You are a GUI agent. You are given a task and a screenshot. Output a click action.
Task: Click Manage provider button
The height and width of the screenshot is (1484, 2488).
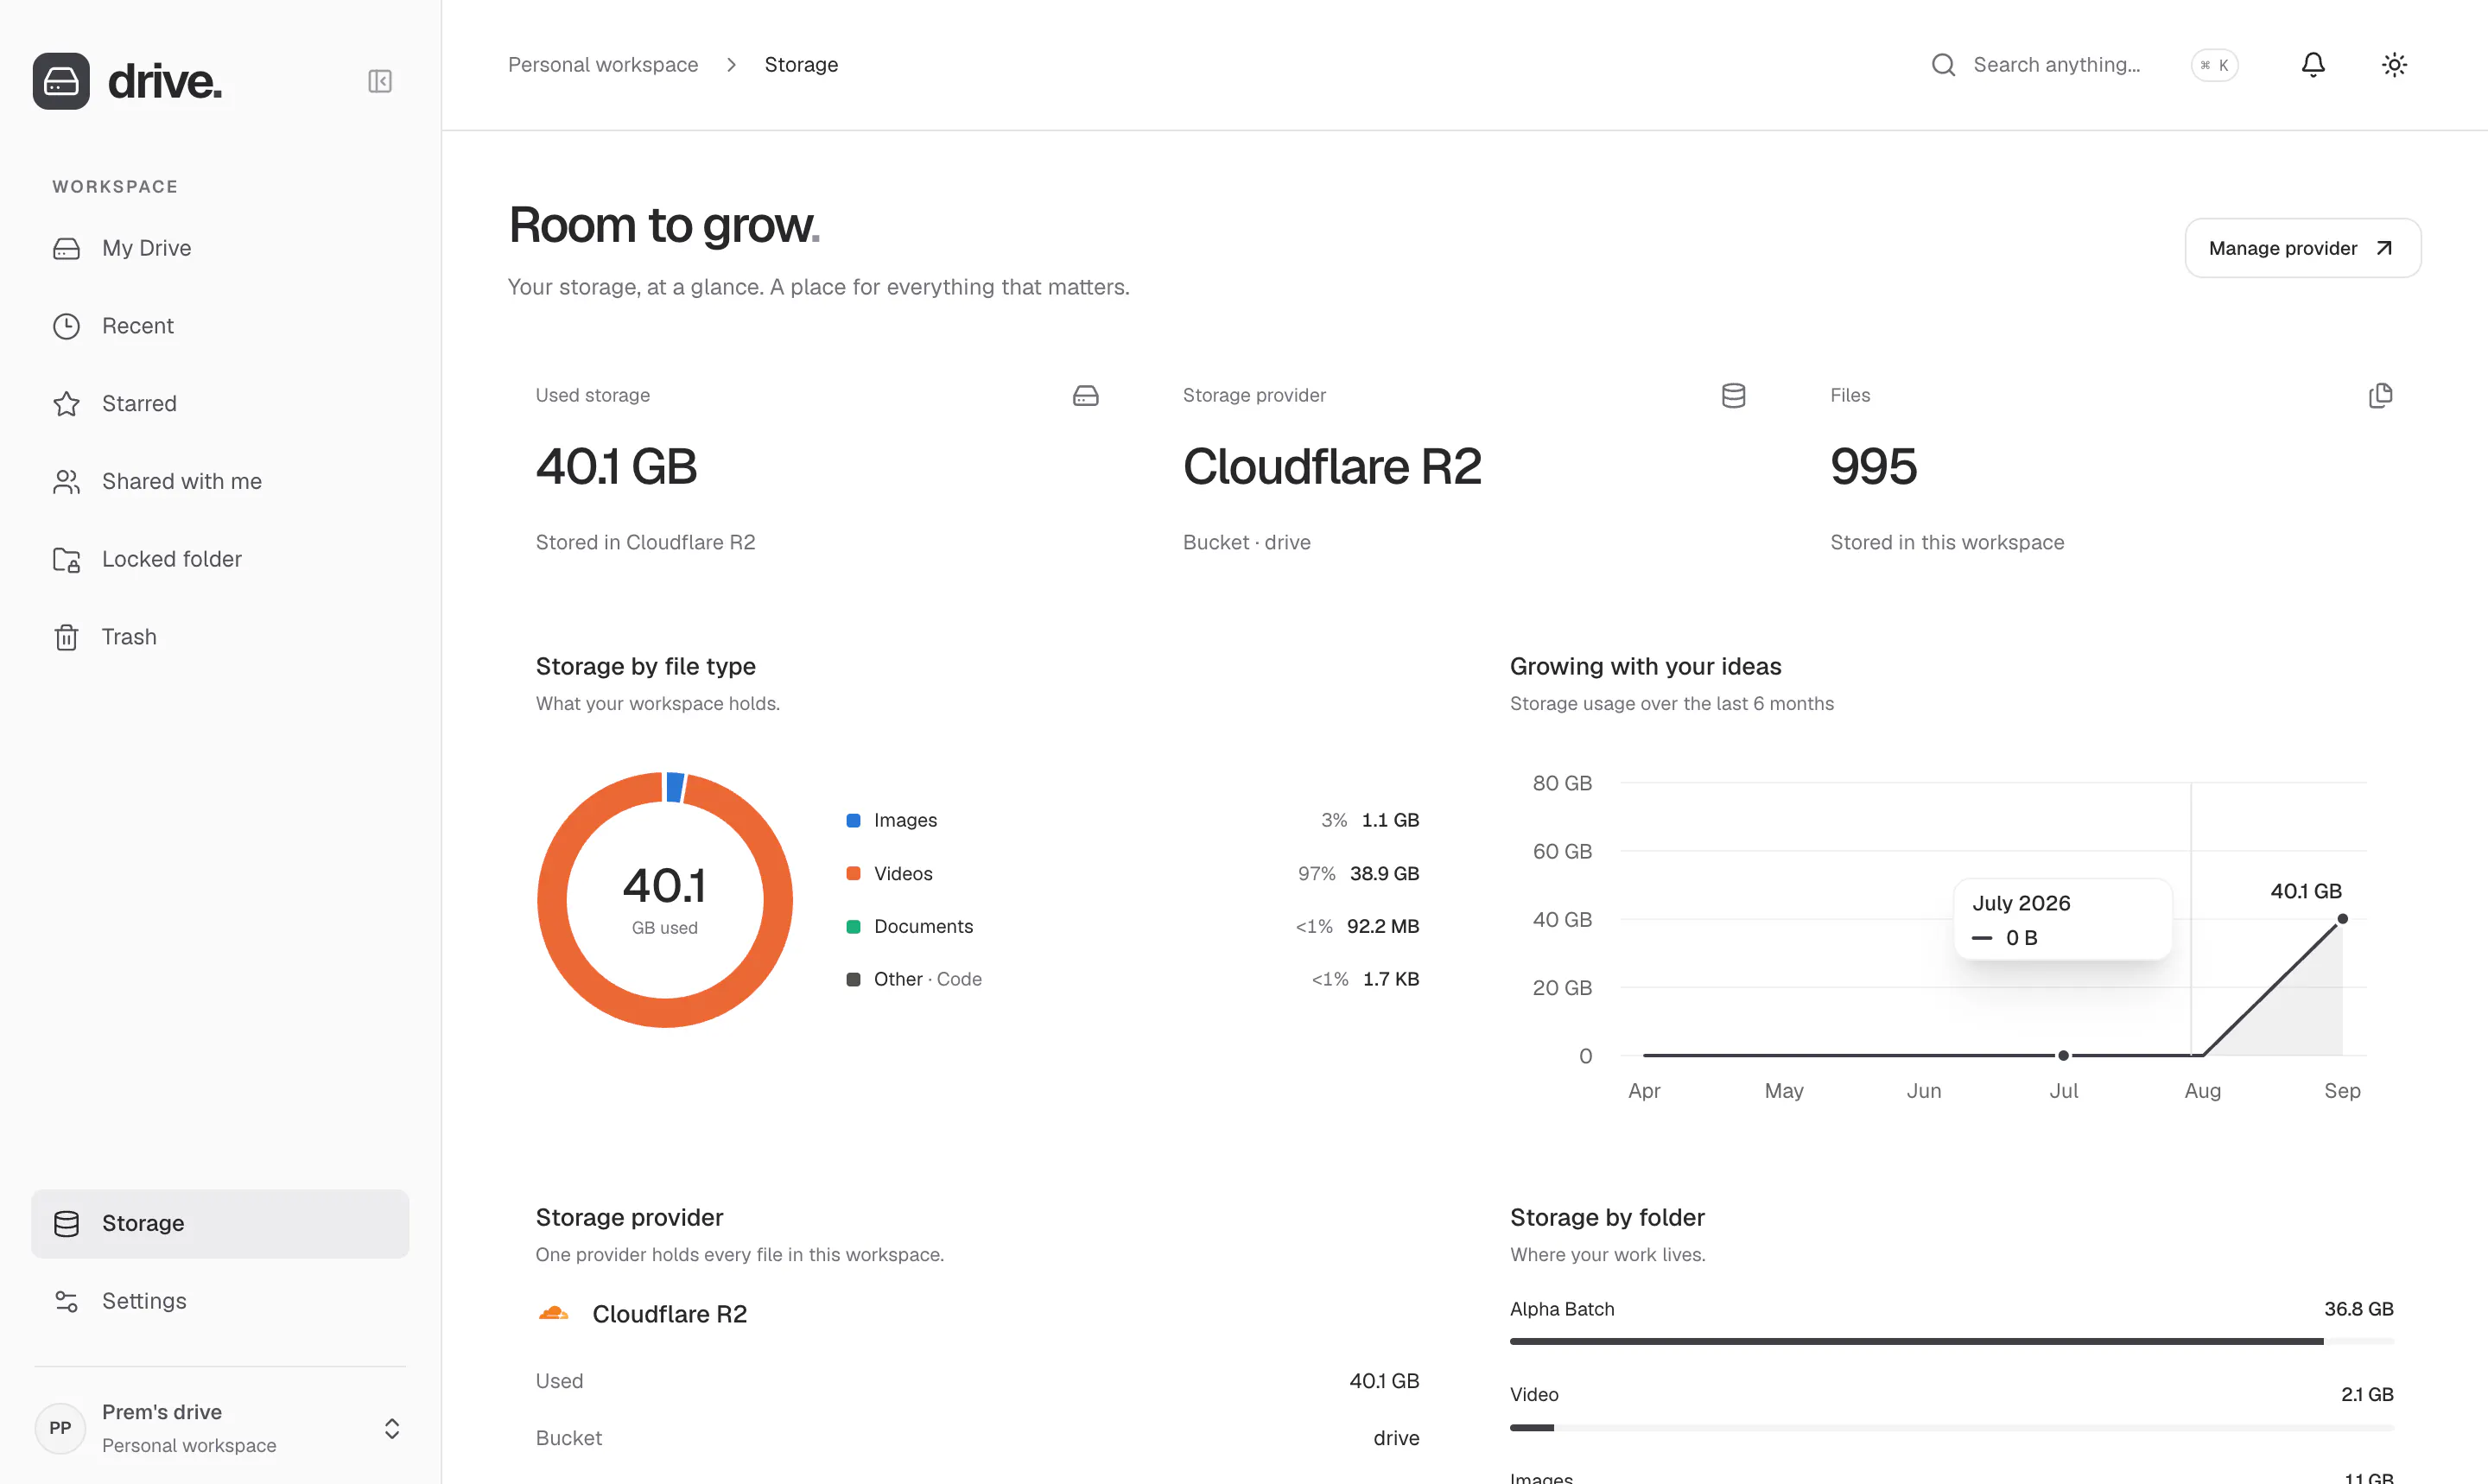click(x=2302, y=248)
